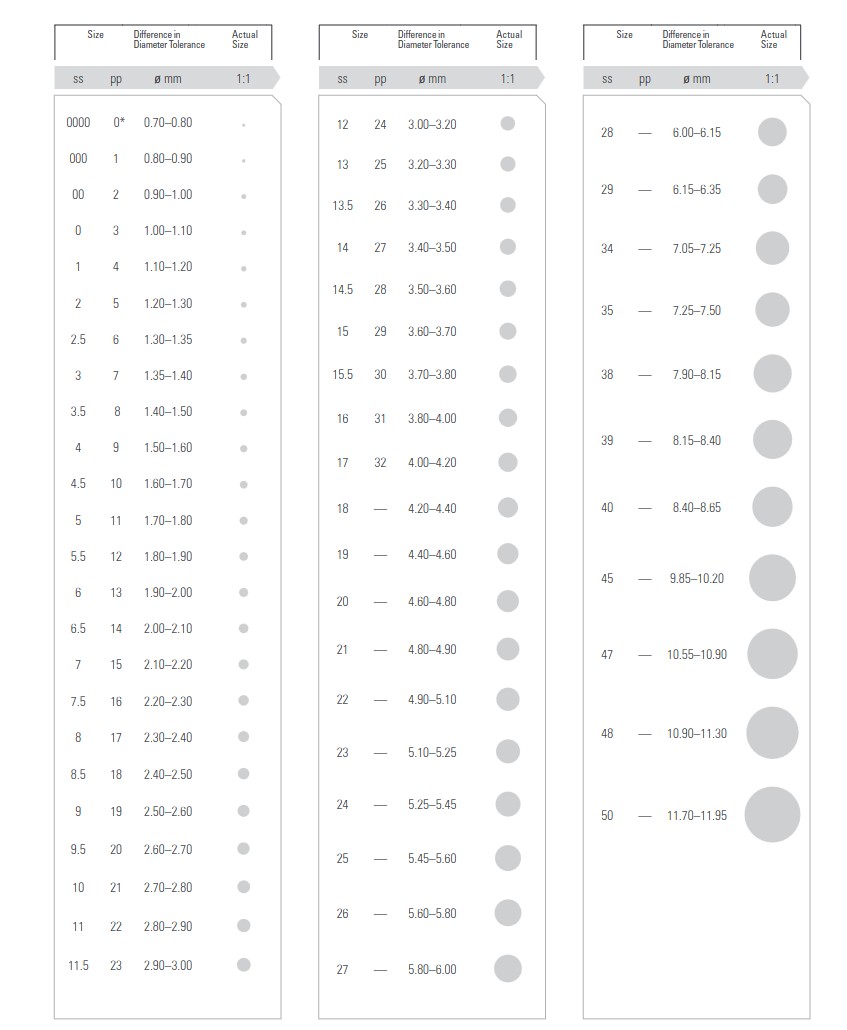Image resolution: width=847 pixels, height=1030 pixels.
Task: Click the gray circle for size ss 50
Action: pos(772,815)
